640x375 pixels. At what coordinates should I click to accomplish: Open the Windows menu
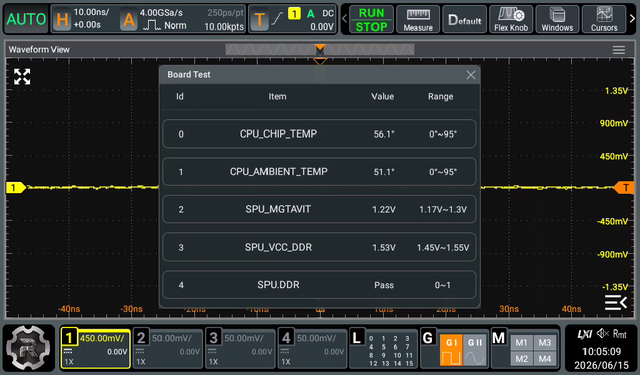(x=557, y=19)
